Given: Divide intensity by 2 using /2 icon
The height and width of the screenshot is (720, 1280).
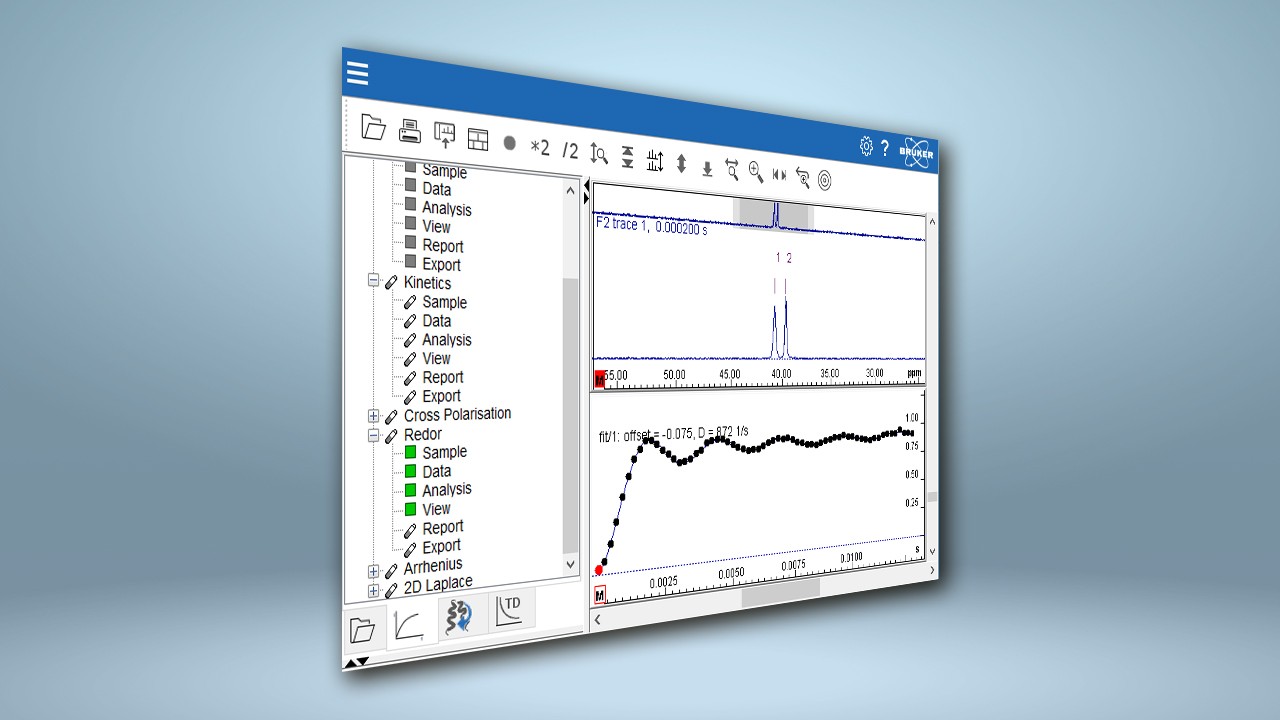Looking at the screenshot, I should 570,148.
